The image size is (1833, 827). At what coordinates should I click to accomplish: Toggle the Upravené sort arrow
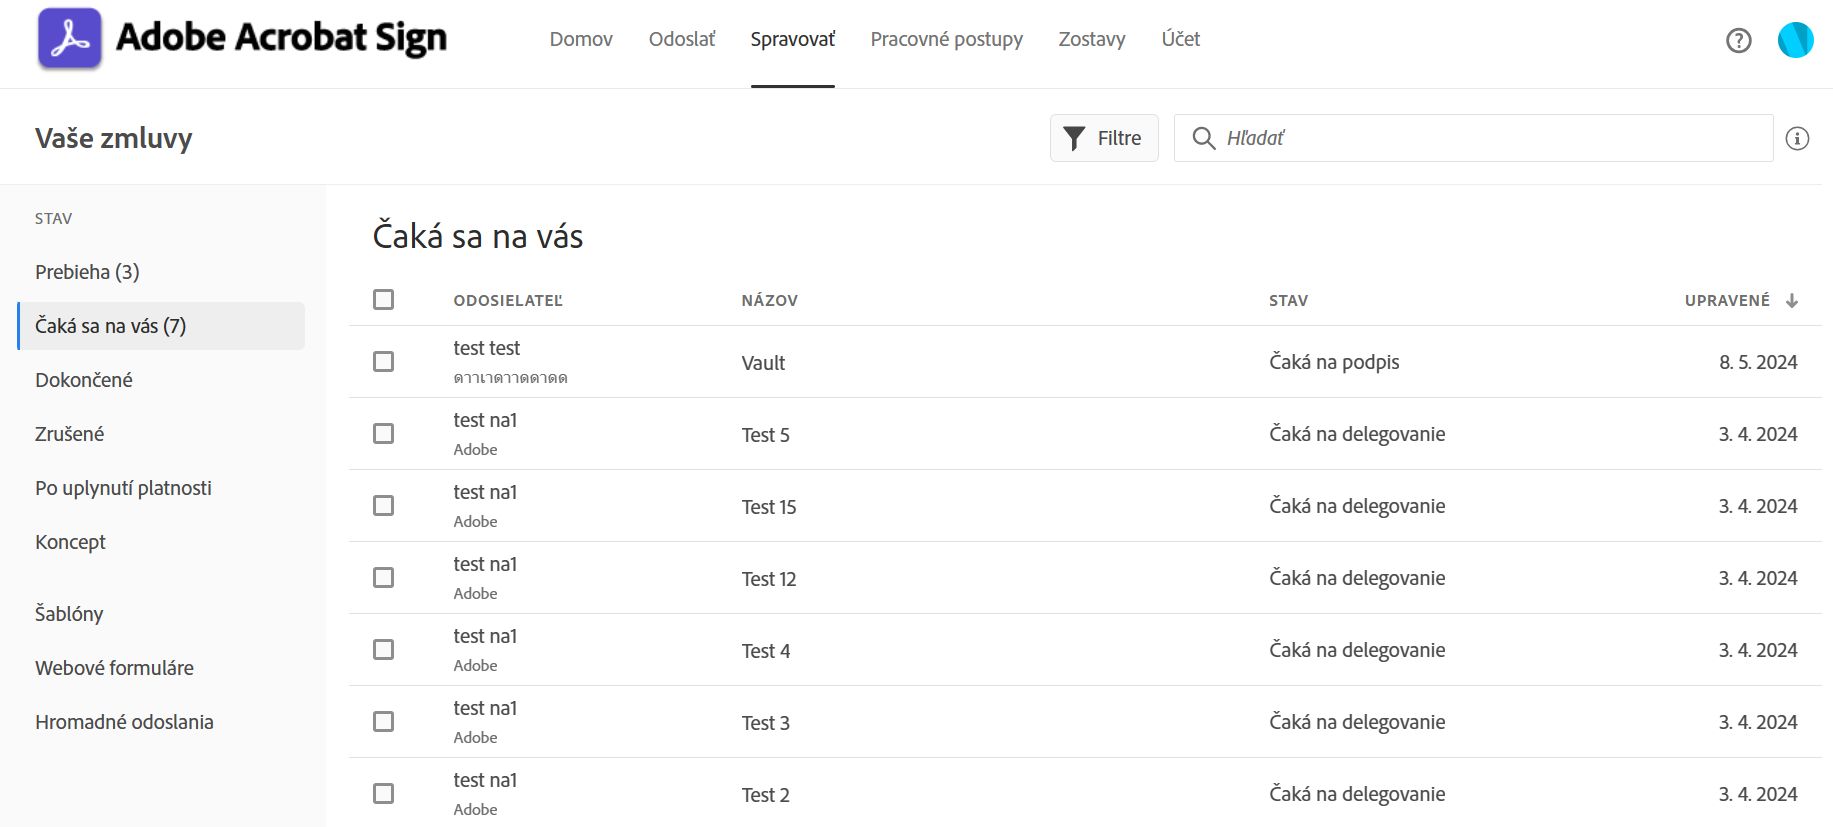coord(1791,300)
